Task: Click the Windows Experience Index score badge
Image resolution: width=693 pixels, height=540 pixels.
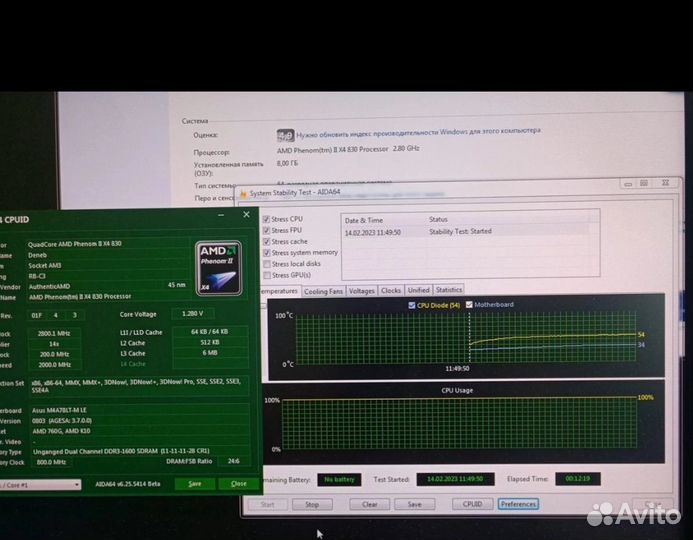Action: click(x=285, y=133)
